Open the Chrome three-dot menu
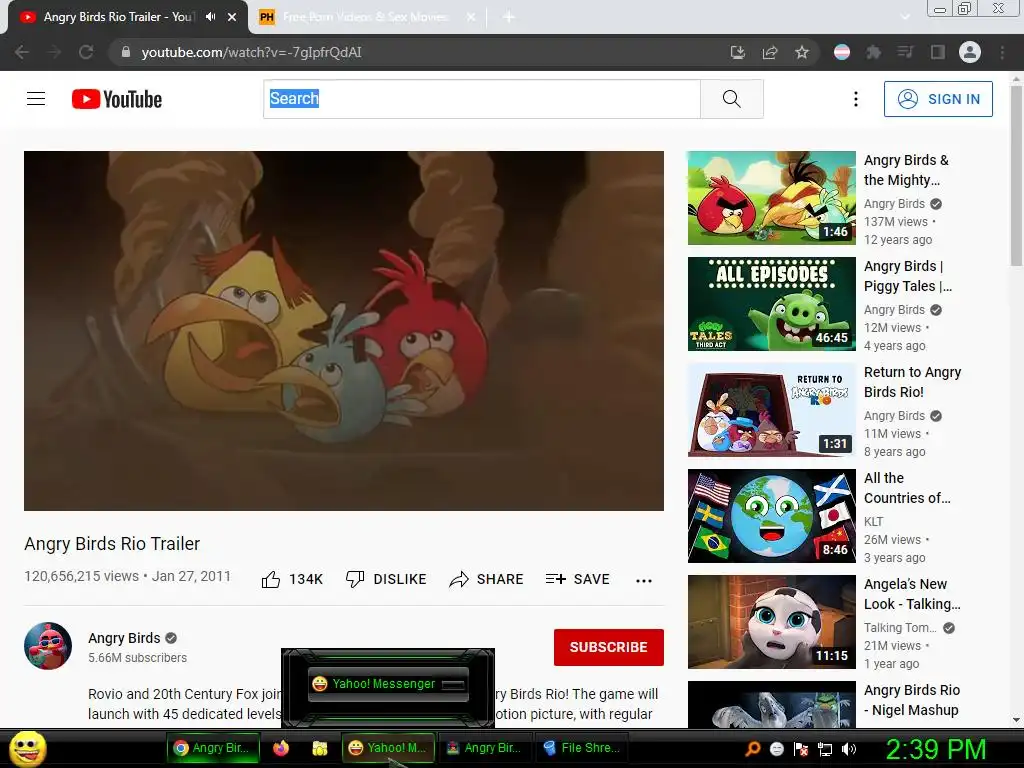The image size is (1024, 768). 1002,52
